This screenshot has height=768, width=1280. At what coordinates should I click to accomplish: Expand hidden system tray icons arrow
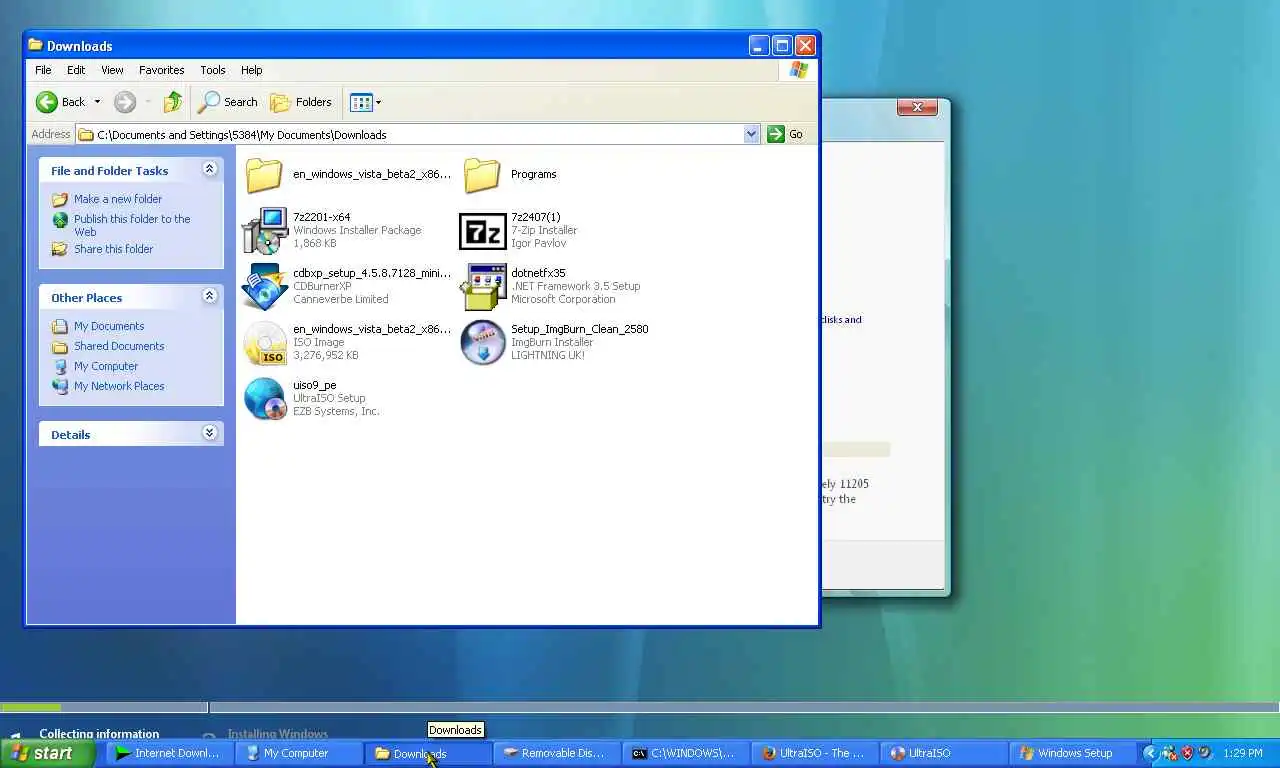(x=1150, y=753)
